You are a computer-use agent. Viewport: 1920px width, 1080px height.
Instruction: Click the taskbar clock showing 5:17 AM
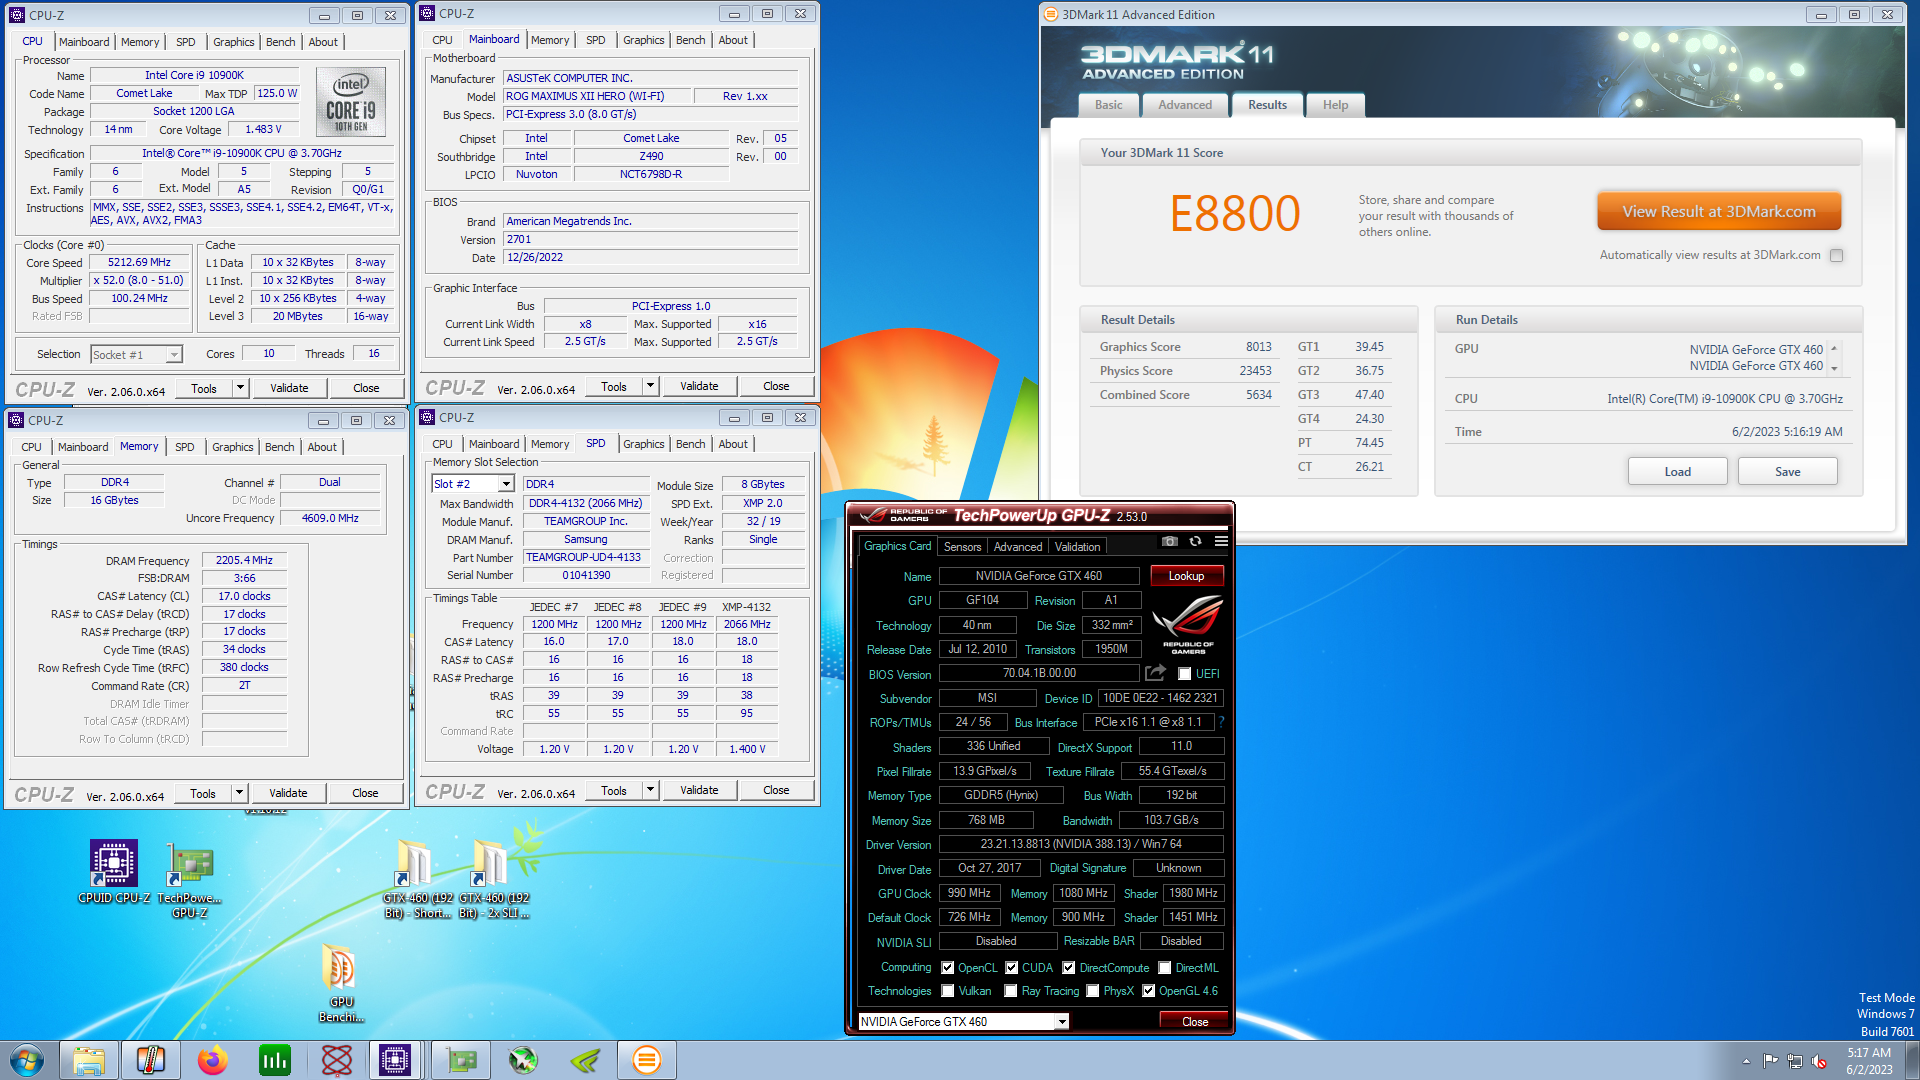coord(1869,1061)
